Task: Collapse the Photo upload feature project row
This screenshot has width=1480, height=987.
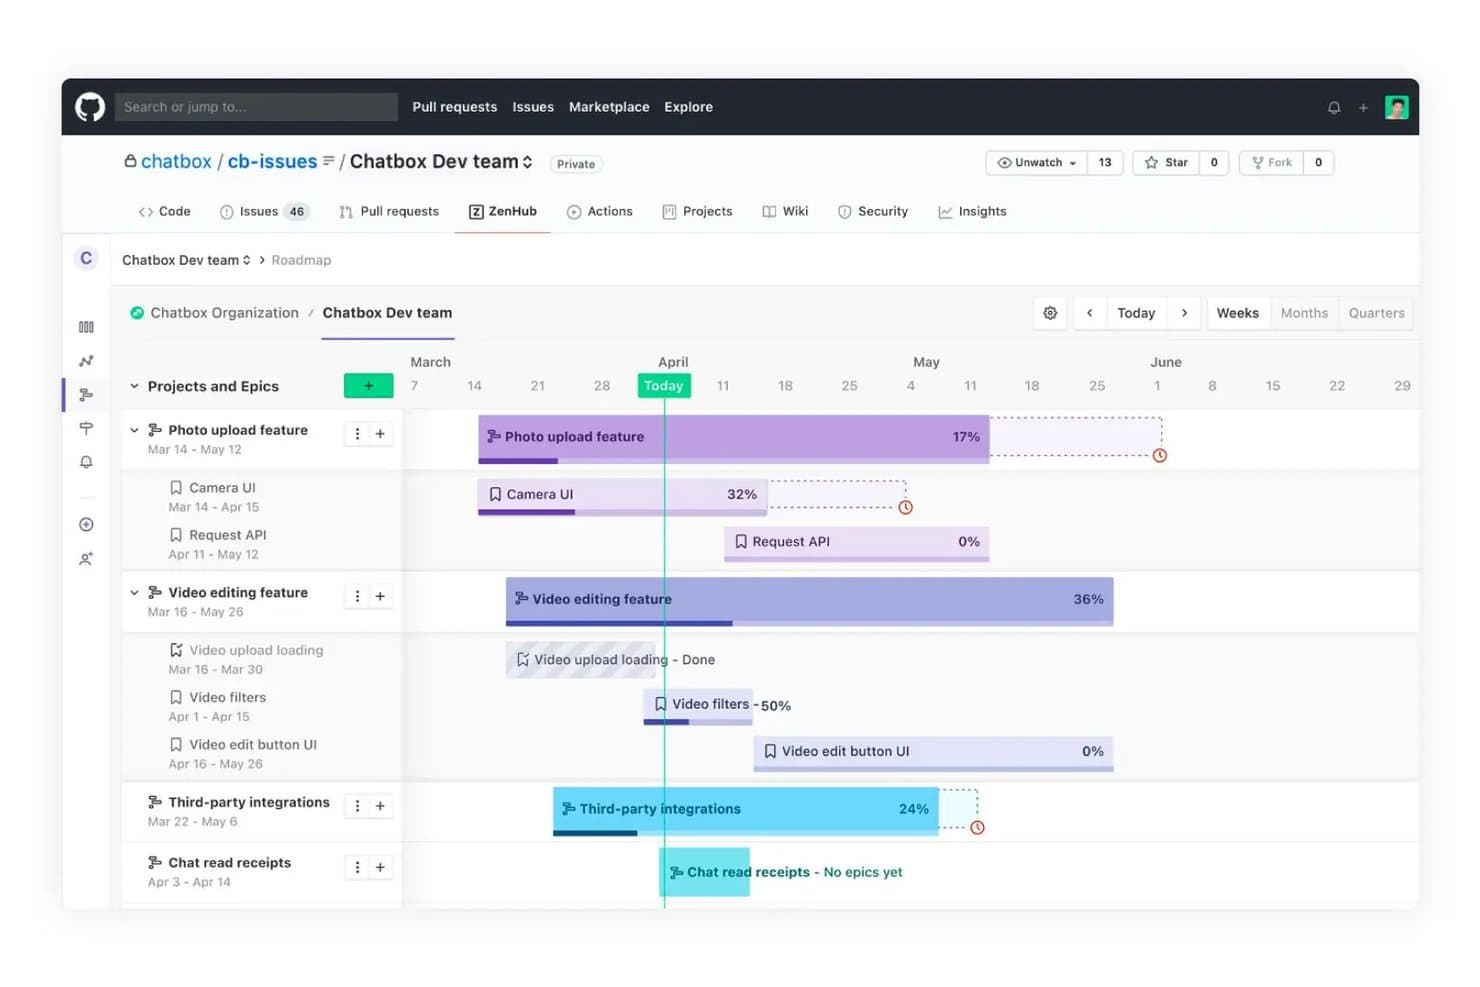Action: click(x=134, y=430)
